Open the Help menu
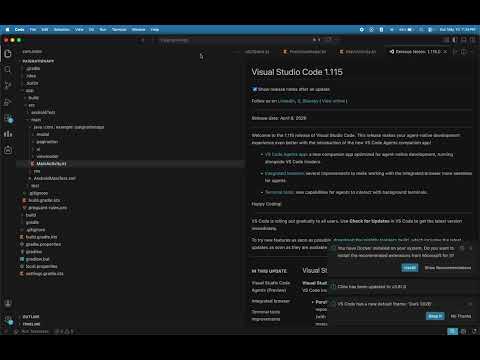The height and width of the screenshot is (360, 480). click(155, 29)
